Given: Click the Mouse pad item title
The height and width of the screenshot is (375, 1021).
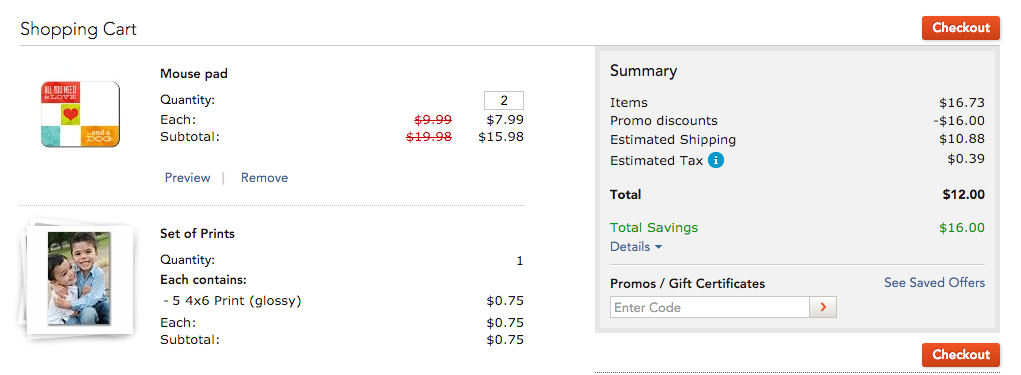Looking at the screenshot, I should tap(194, 74).
